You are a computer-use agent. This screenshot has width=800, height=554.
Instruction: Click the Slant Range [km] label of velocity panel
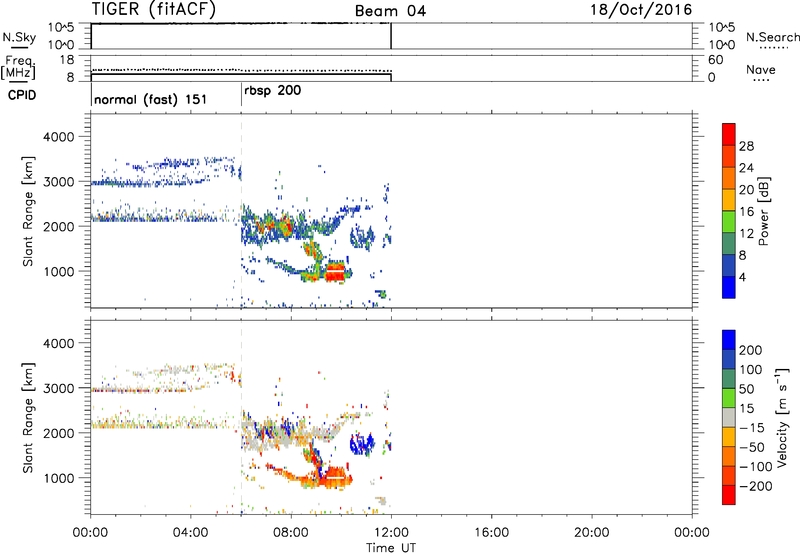[28, 417]
